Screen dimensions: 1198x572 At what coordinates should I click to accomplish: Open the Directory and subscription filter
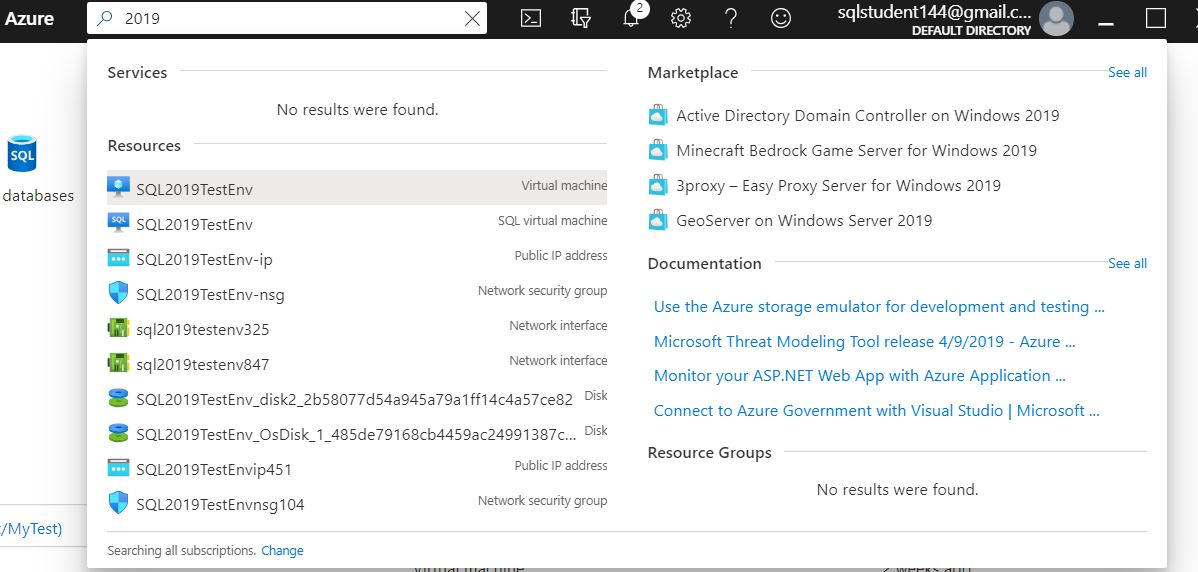581,18
